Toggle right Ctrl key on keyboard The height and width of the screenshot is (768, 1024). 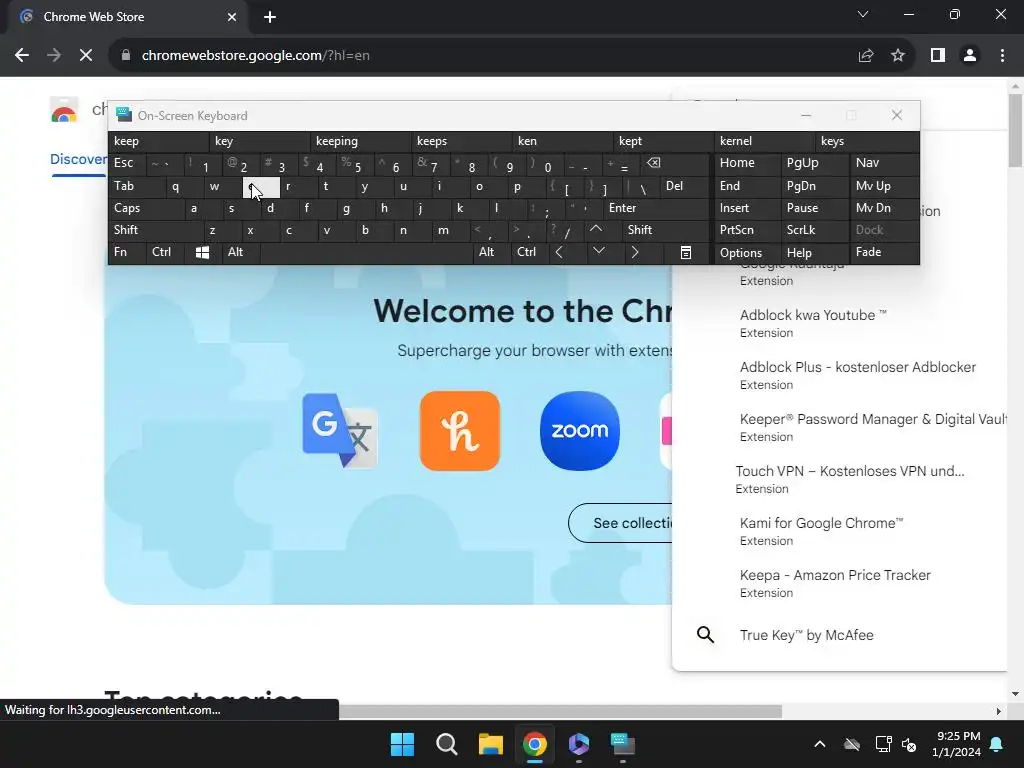pyautogui.click(x=530, y=252)
